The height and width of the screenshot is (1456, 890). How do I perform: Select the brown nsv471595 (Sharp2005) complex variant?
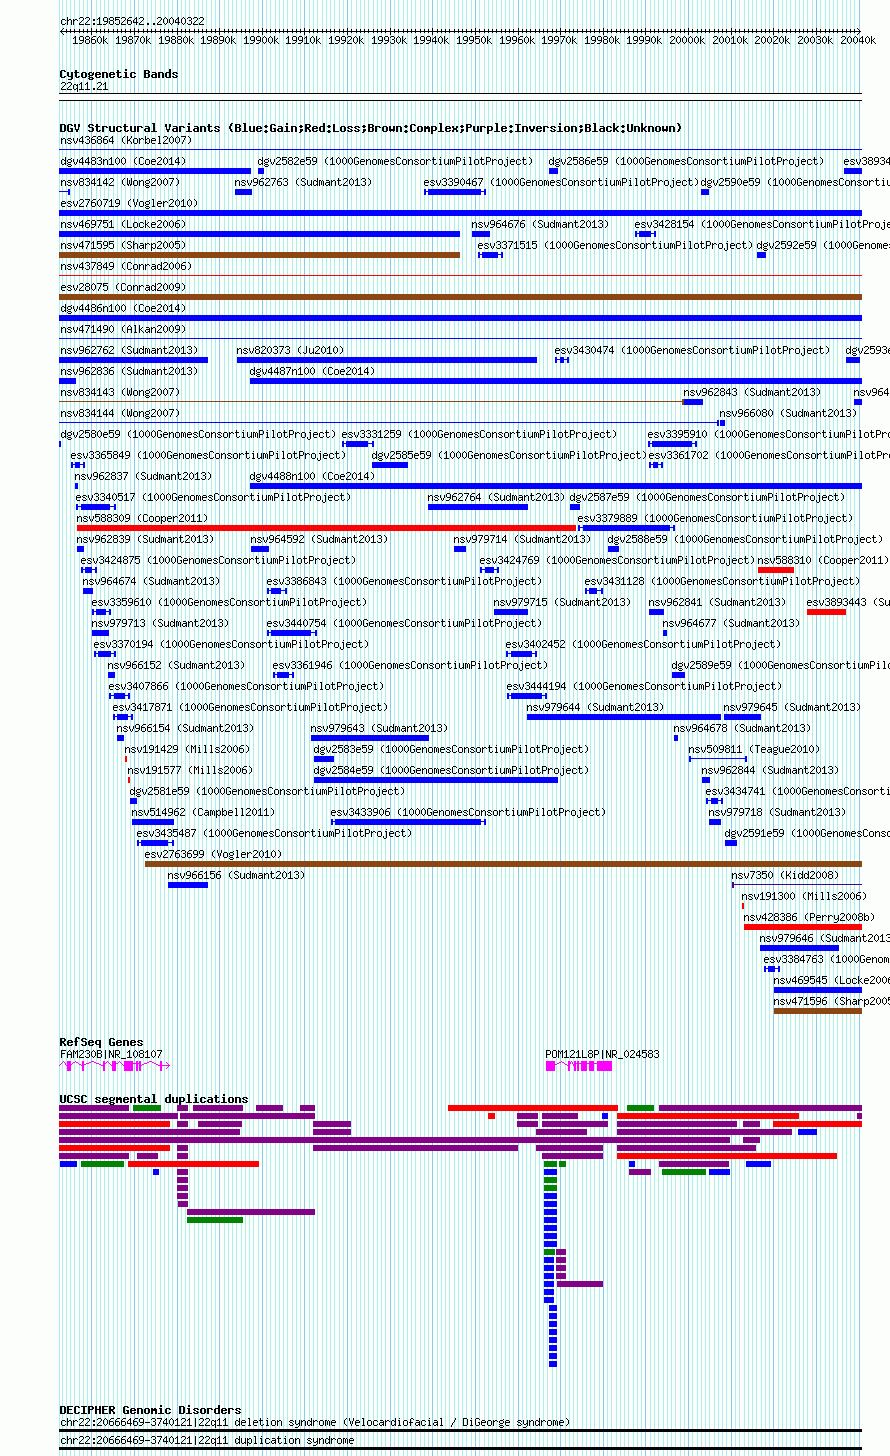pyautogui.click(x=260, y=255)
